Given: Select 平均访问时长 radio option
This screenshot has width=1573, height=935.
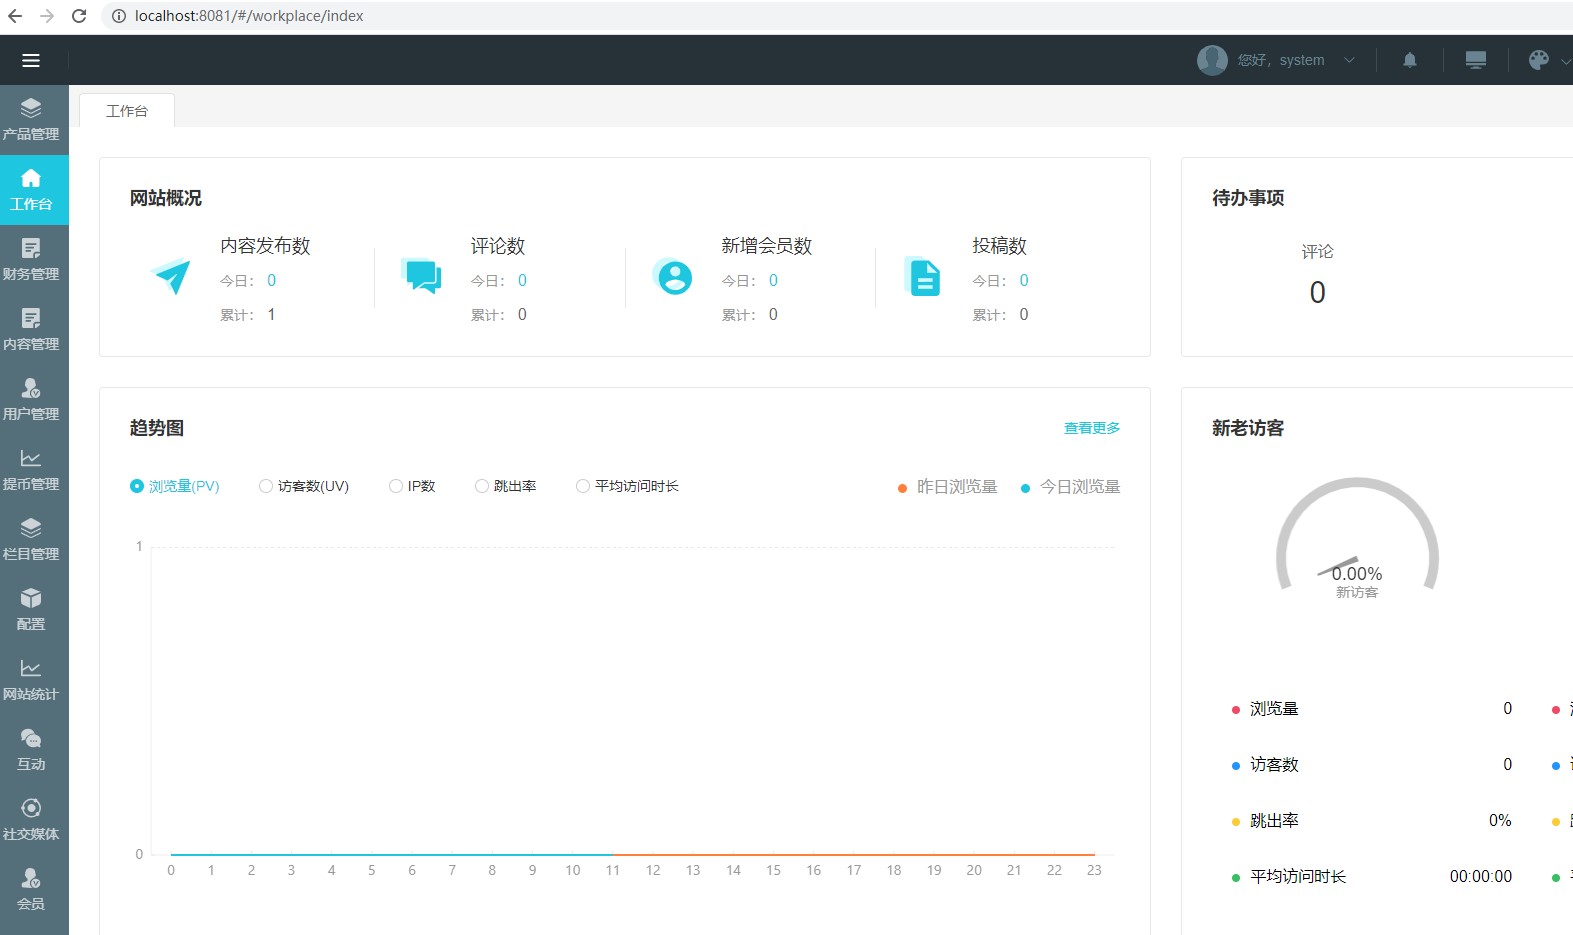Looking at the screenshot, I should 583,486.
